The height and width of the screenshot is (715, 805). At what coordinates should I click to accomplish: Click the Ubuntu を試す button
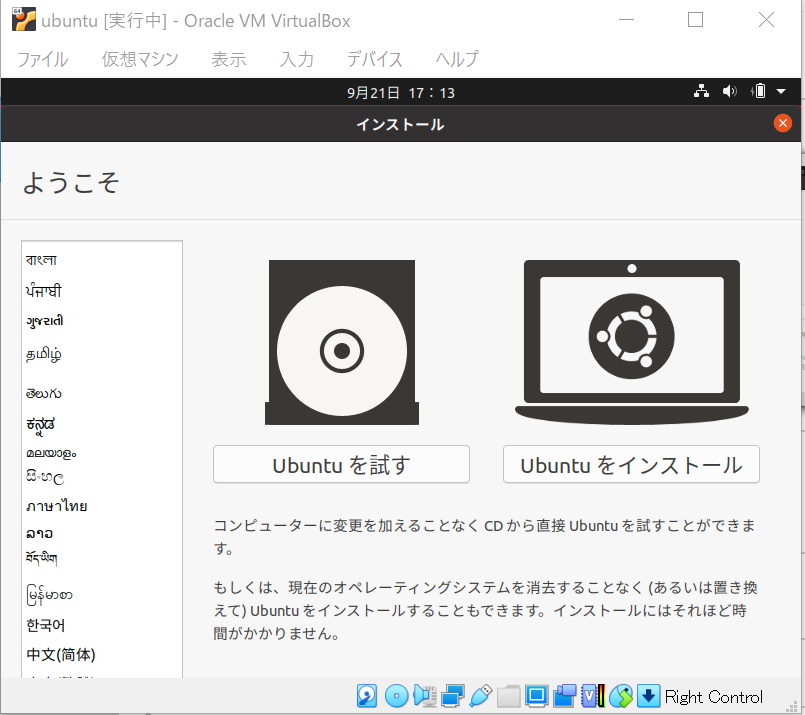341,465
